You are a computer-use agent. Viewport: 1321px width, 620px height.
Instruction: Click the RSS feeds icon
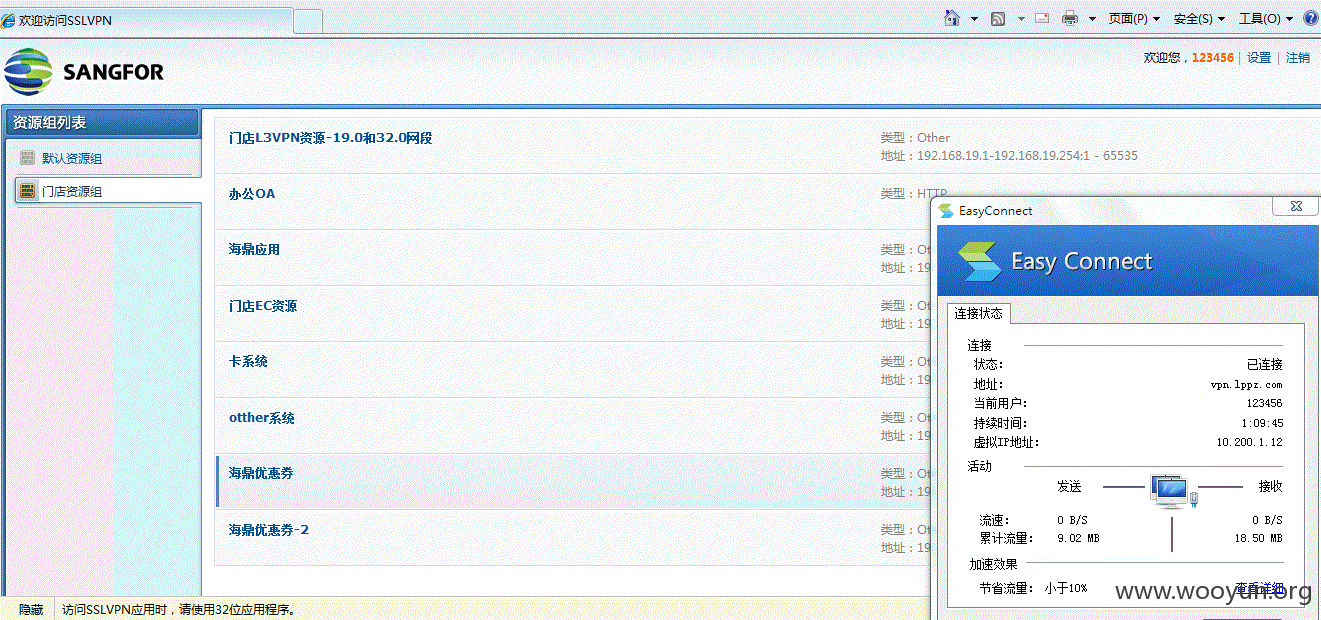tap(998, 19)
